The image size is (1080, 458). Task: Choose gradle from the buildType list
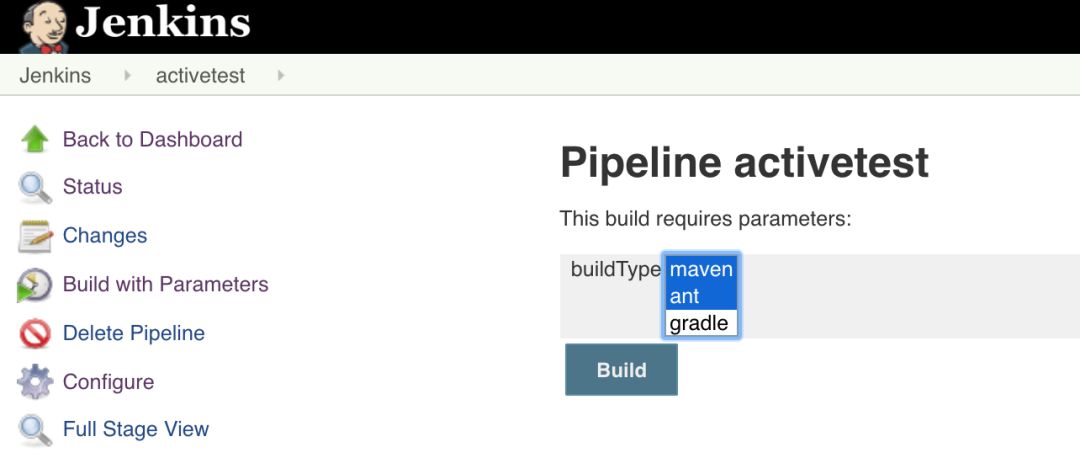coord(701,323)
